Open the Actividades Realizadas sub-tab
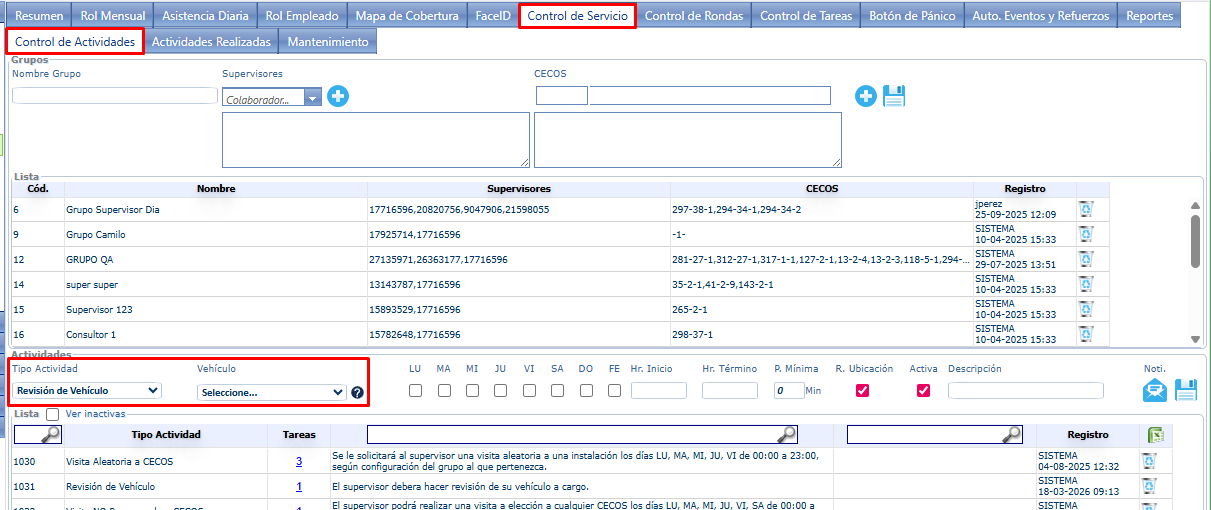1211x510 pixels. (x=210, y=41)
